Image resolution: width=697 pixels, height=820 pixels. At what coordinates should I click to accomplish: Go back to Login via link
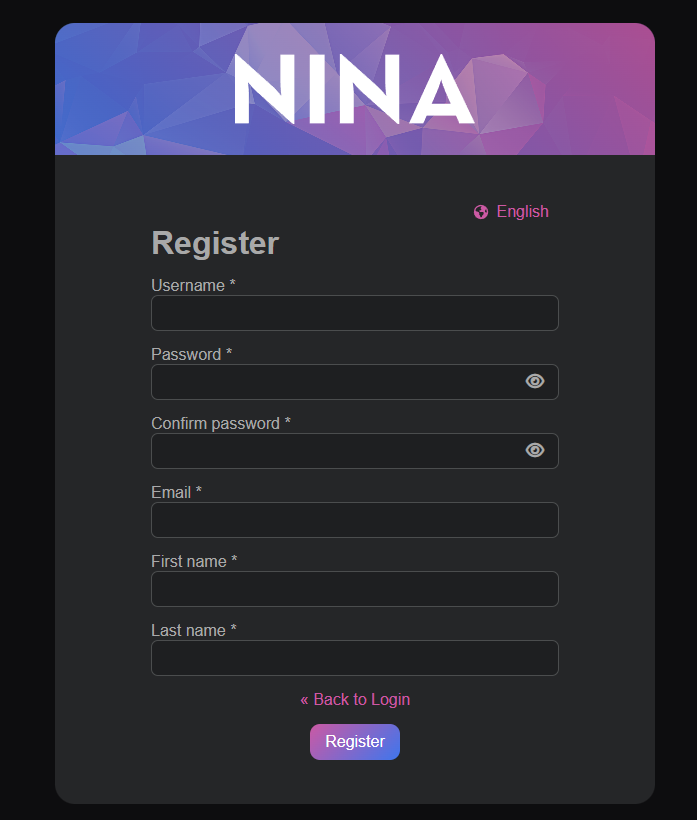[x=355, y=700]
